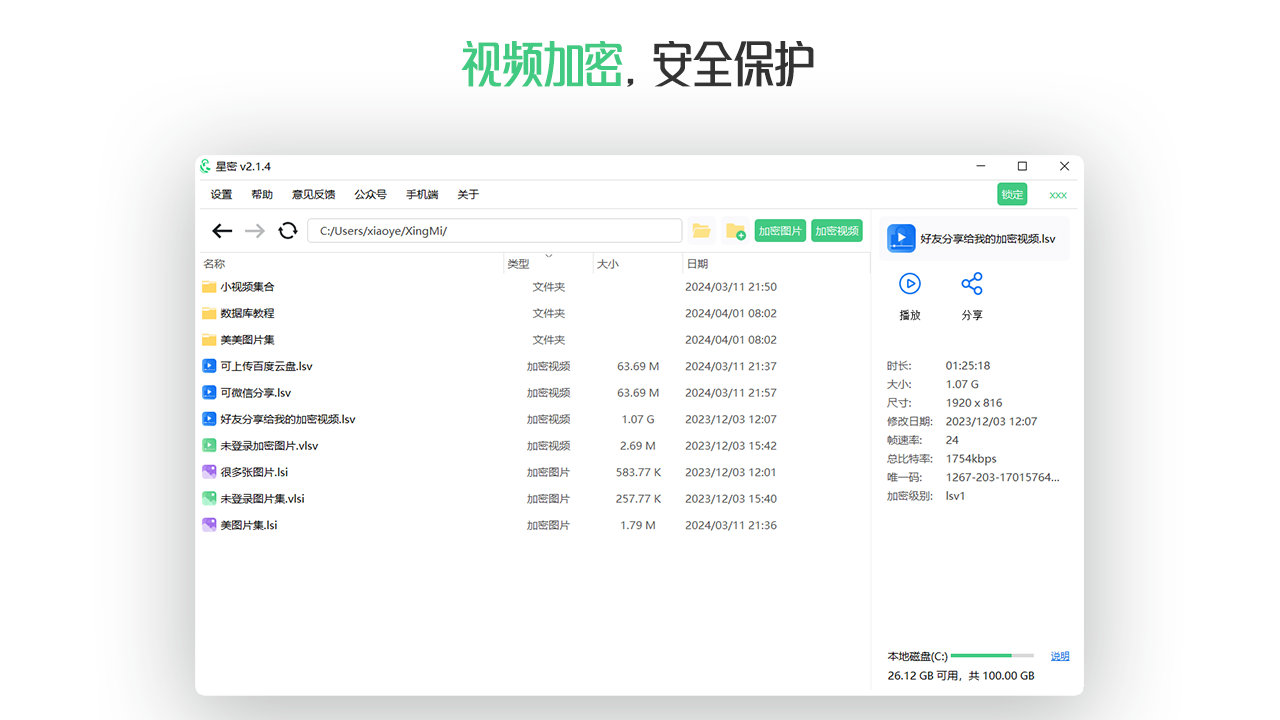
Task: Click the 1.79 M size cell
Action: 638,525
